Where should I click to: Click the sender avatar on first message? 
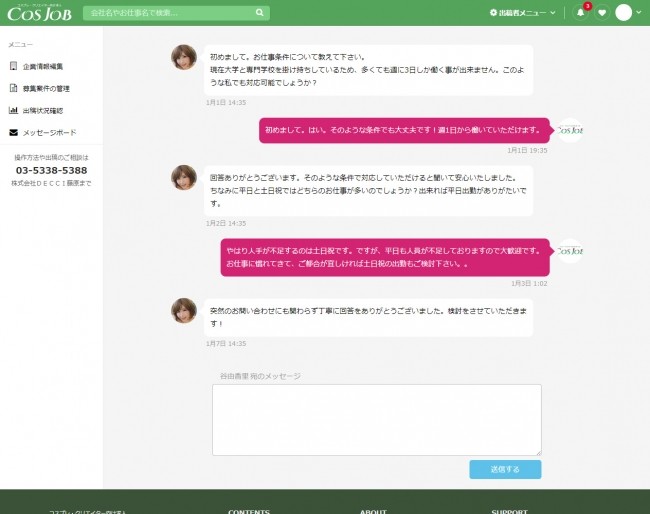click(184, 58)
